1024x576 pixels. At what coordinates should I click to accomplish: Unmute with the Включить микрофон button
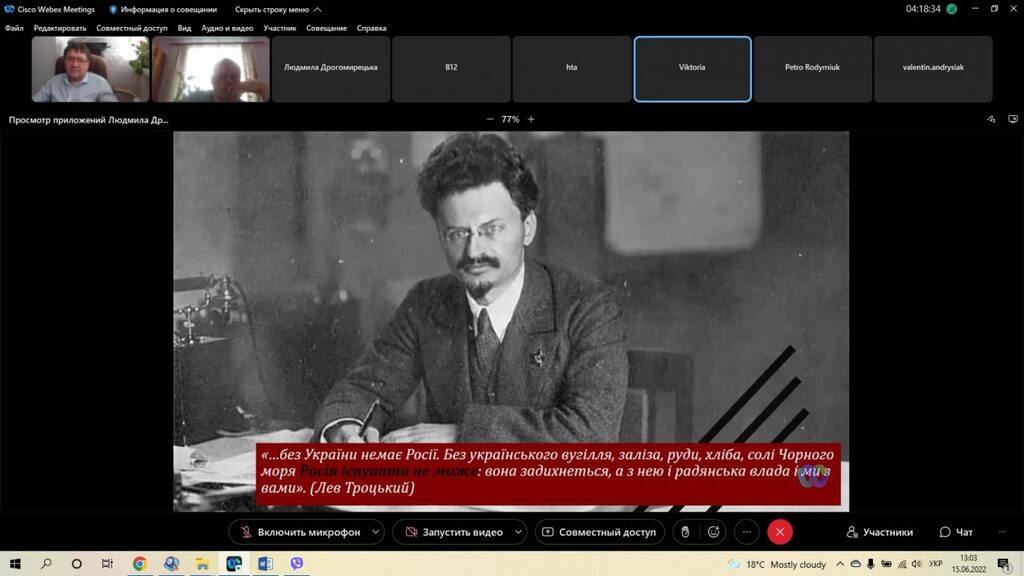pyautogui.click(x=299, y=532)
